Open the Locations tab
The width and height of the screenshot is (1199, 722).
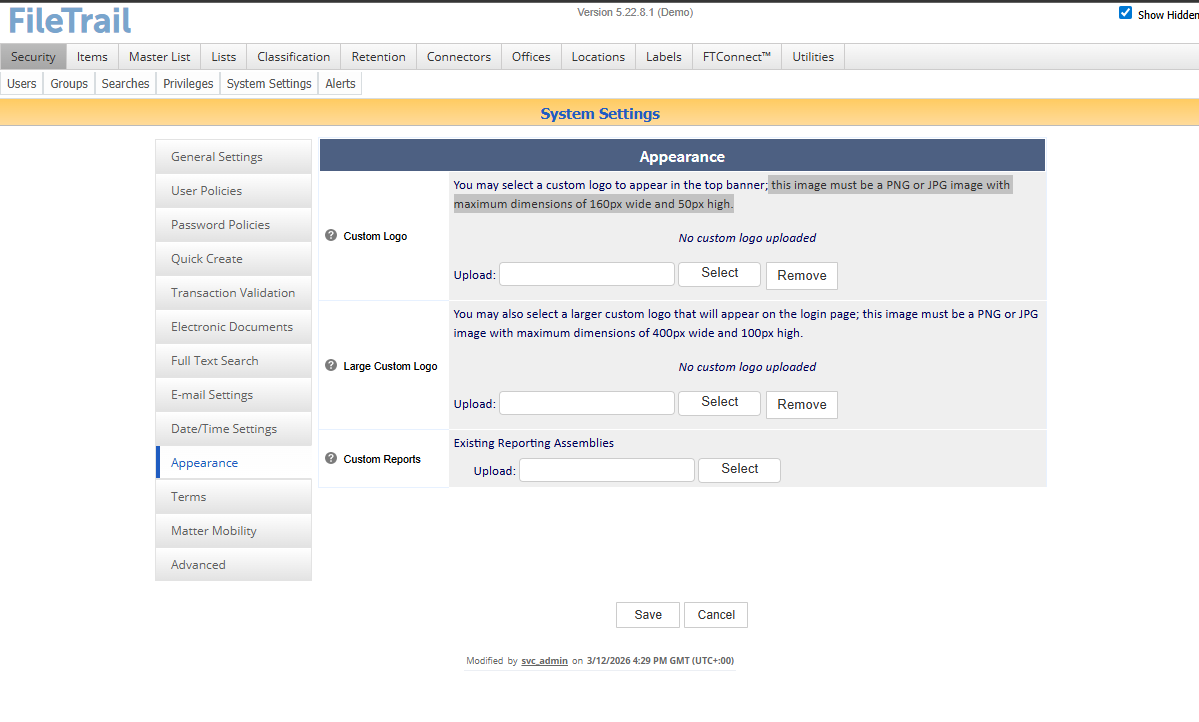coord(598,57)
